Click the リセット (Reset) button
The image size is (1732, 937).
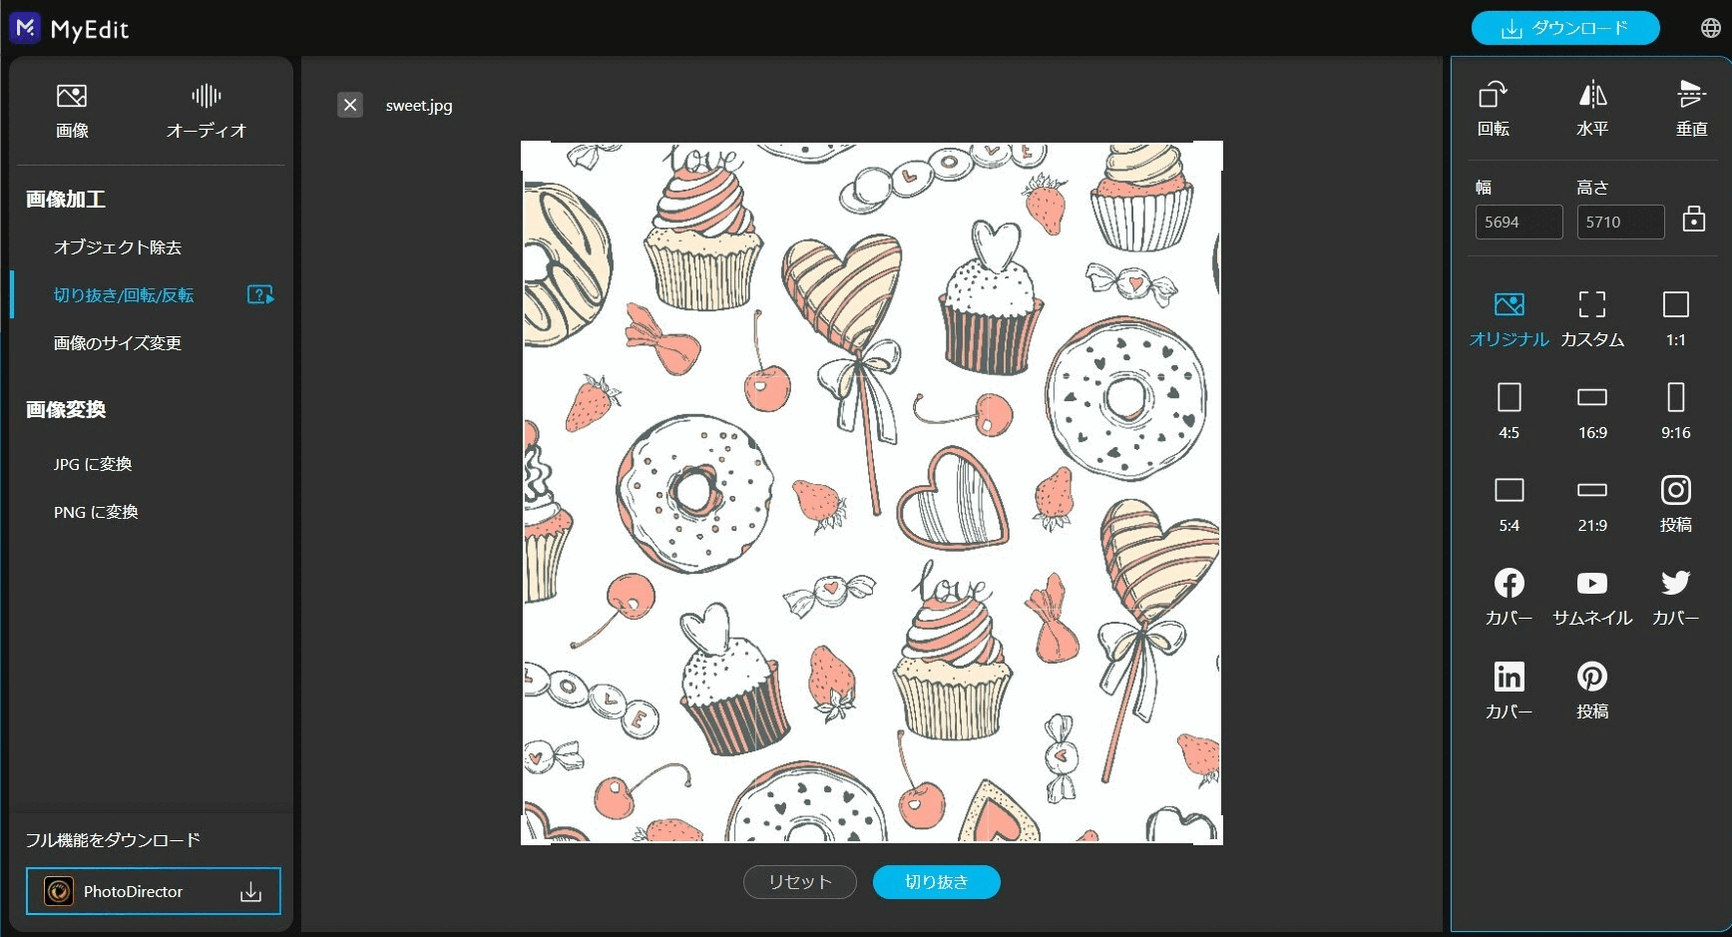(800, 882)
